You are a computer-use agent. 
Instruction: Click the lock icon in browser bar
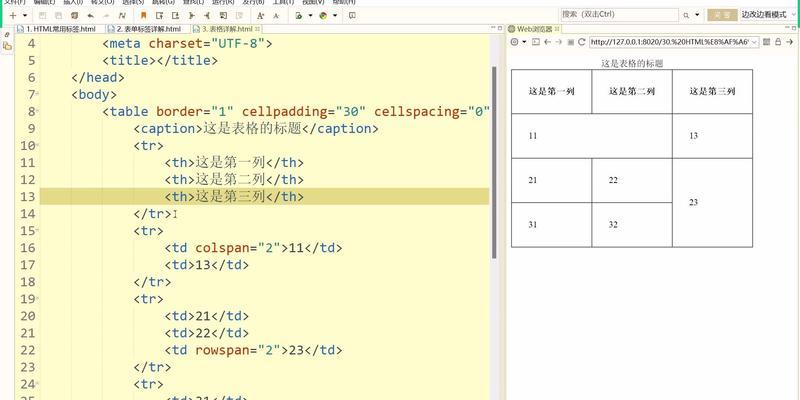click(778, 42)
